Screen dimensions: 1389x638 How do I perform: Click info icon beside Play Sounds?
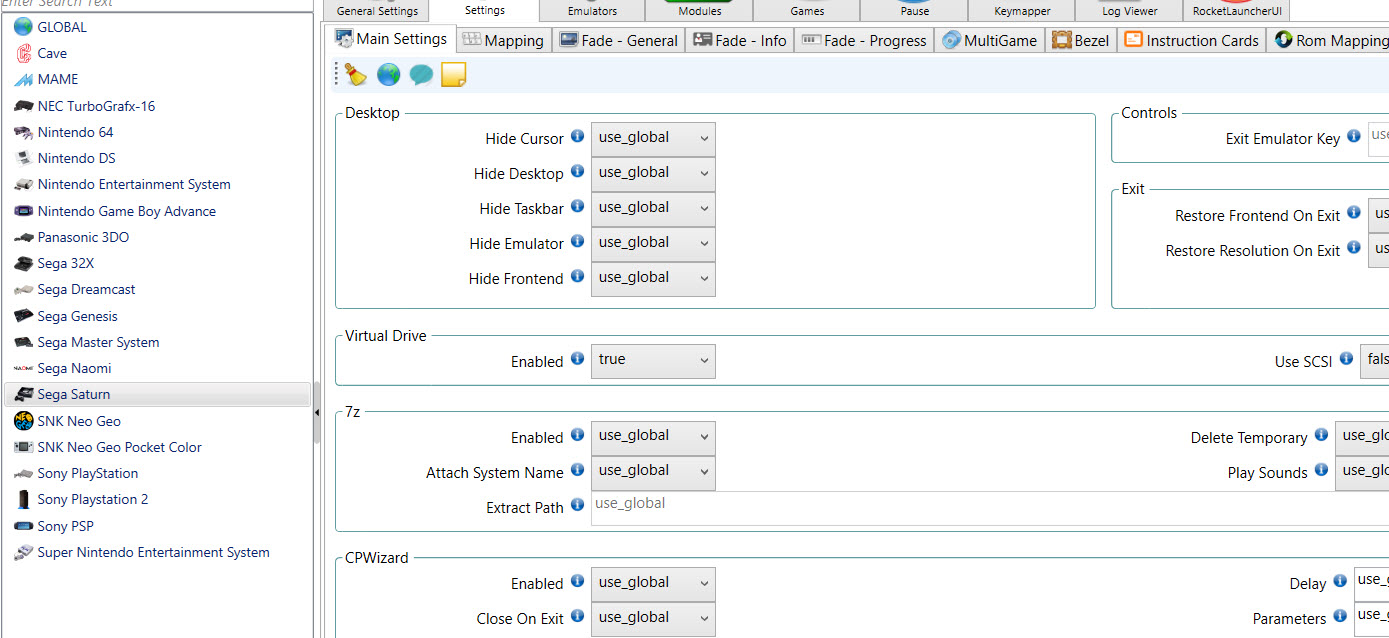(1321, 470)
